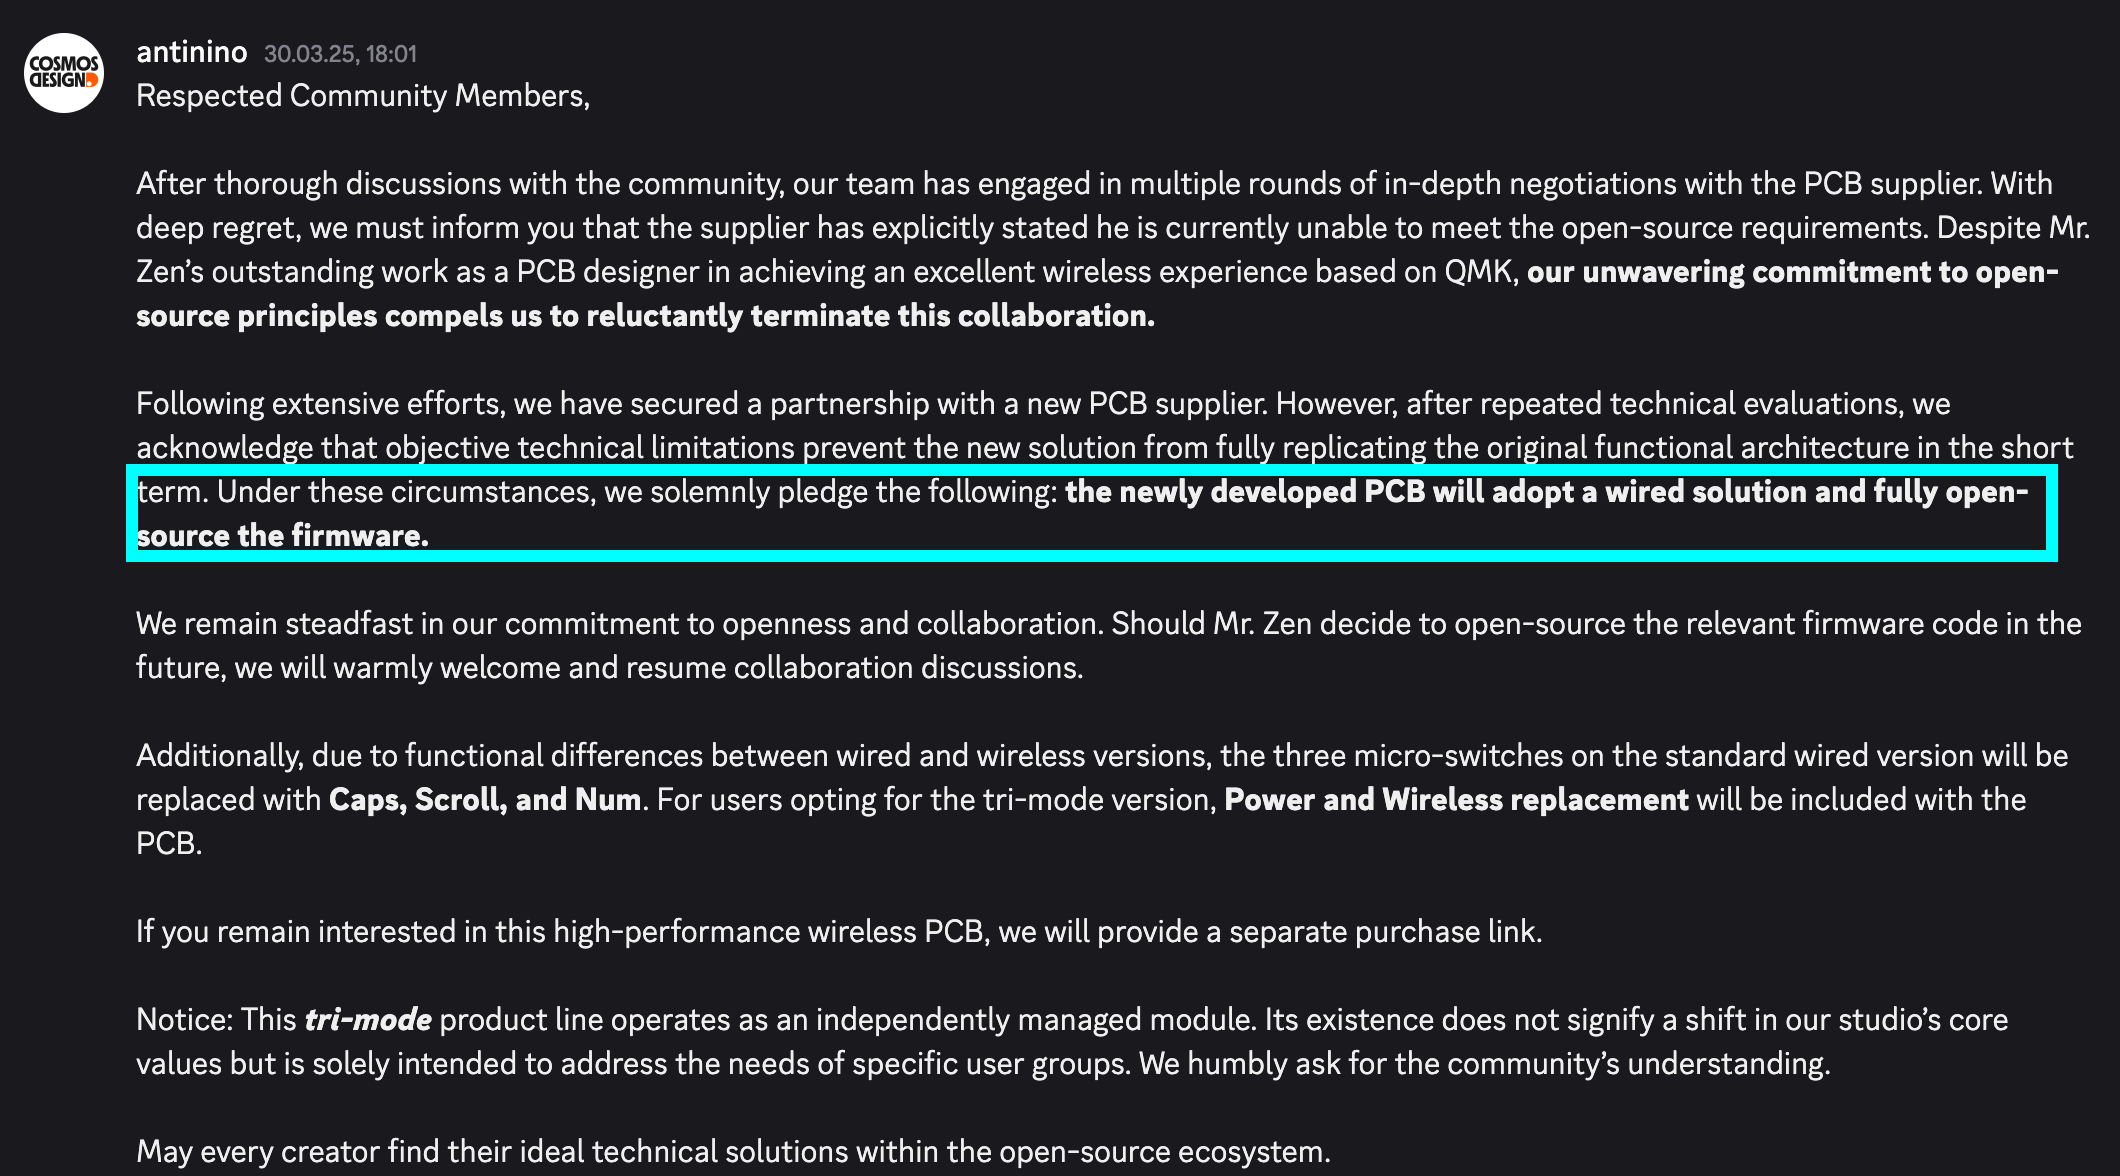Click the 'Respected Community Members,' greeting line

click(363, 96)
